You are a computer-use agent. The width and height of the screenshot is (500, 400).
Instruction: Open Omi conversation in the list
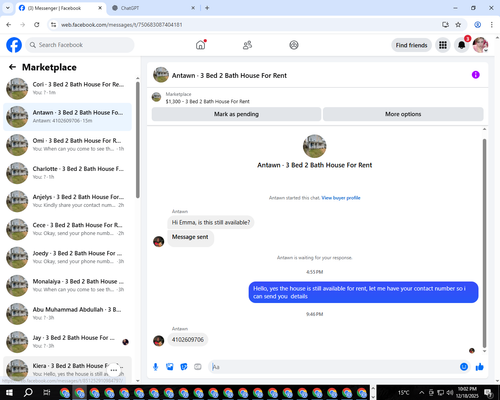click(67, 145)
